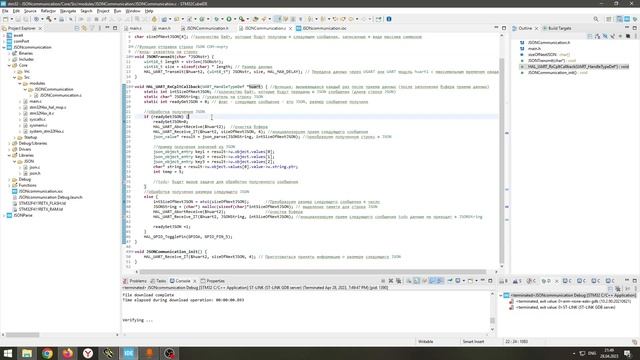This screenshot has height=360, width=640.
Task: Open Windows Start menu
Action: tap(7, 353)
